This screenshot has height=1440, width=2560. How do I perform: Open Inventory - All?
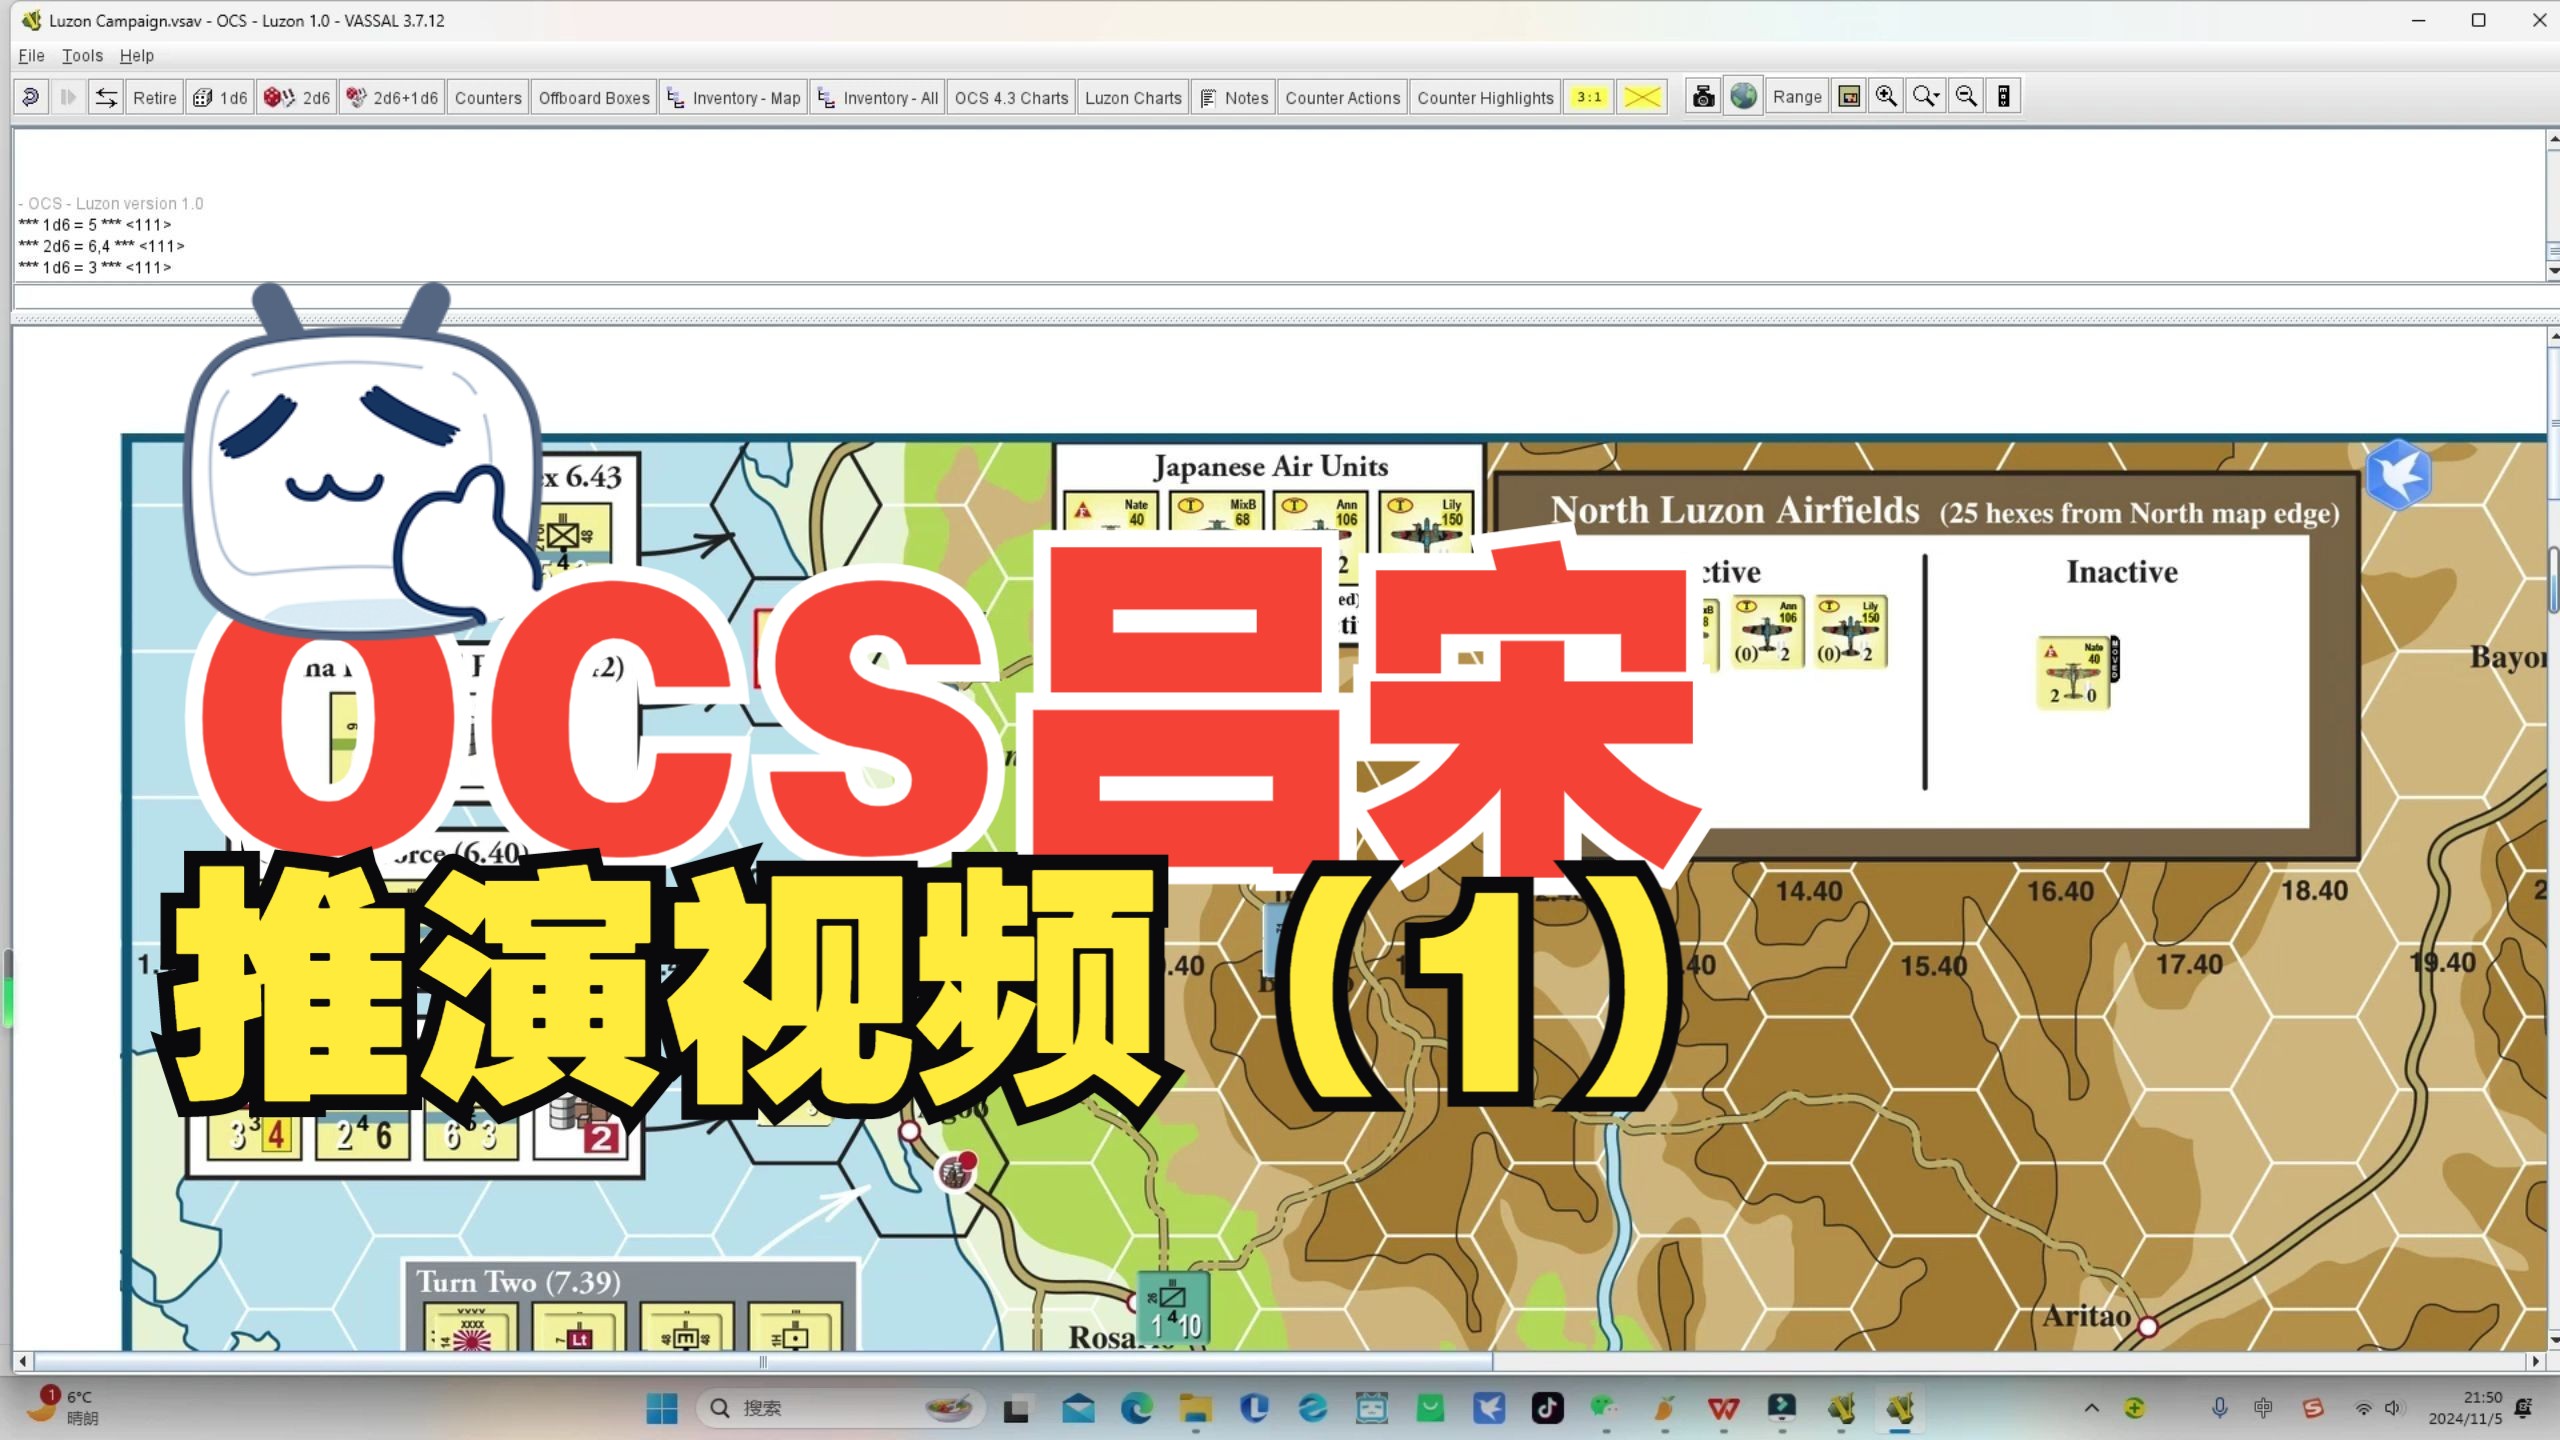click(878, 97)
